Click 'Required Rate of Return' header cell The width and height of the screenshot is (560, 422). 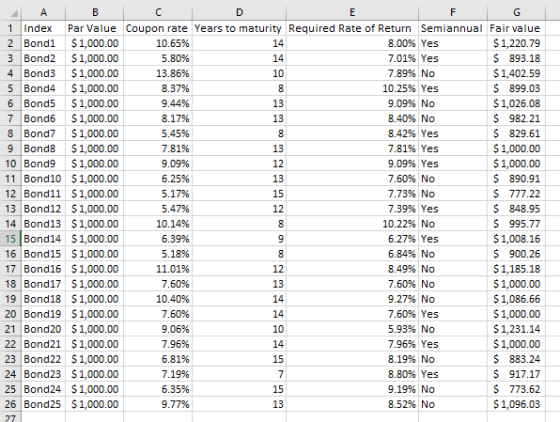pos(352,28)
